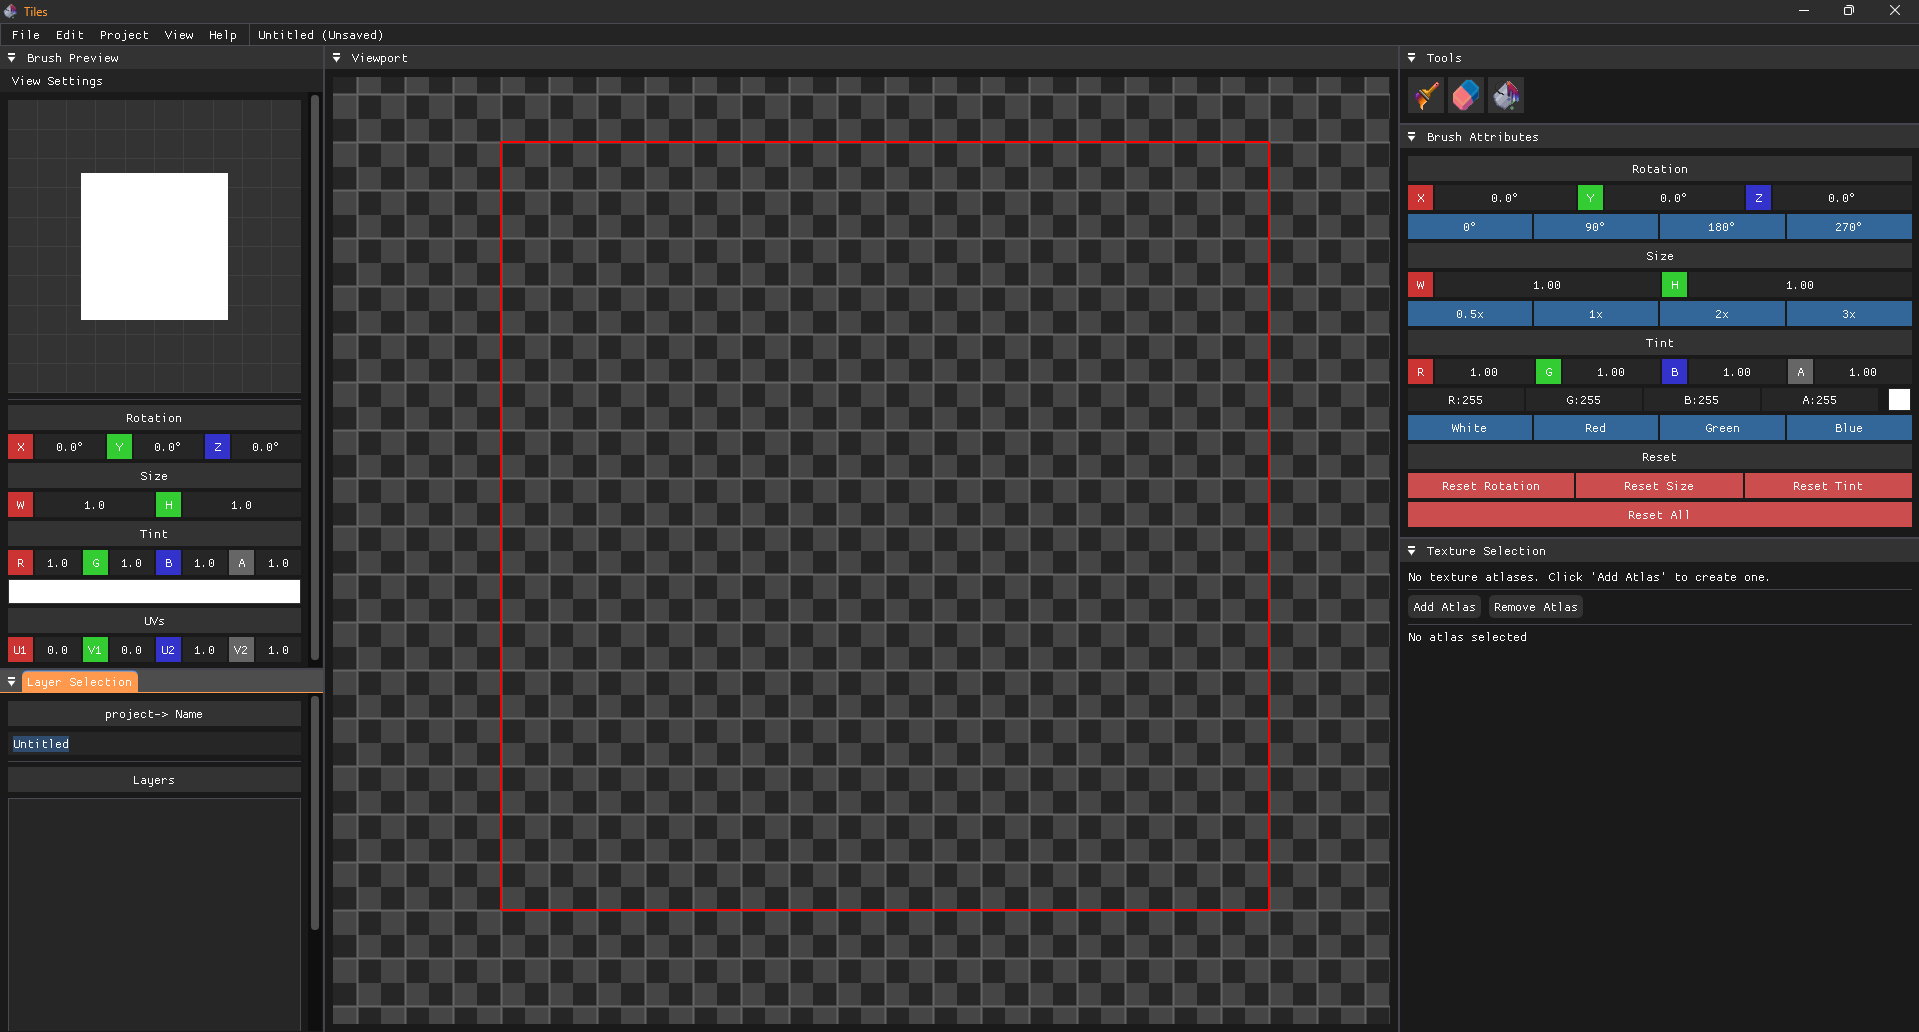Click the Tiles application icon in title bar
1919x1032 pixels.
[x=9, y=11]
